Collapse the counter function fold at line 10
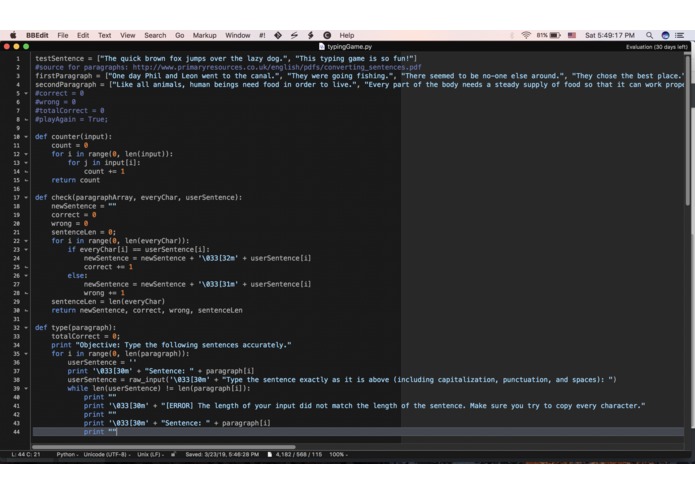 click(26, 136)
